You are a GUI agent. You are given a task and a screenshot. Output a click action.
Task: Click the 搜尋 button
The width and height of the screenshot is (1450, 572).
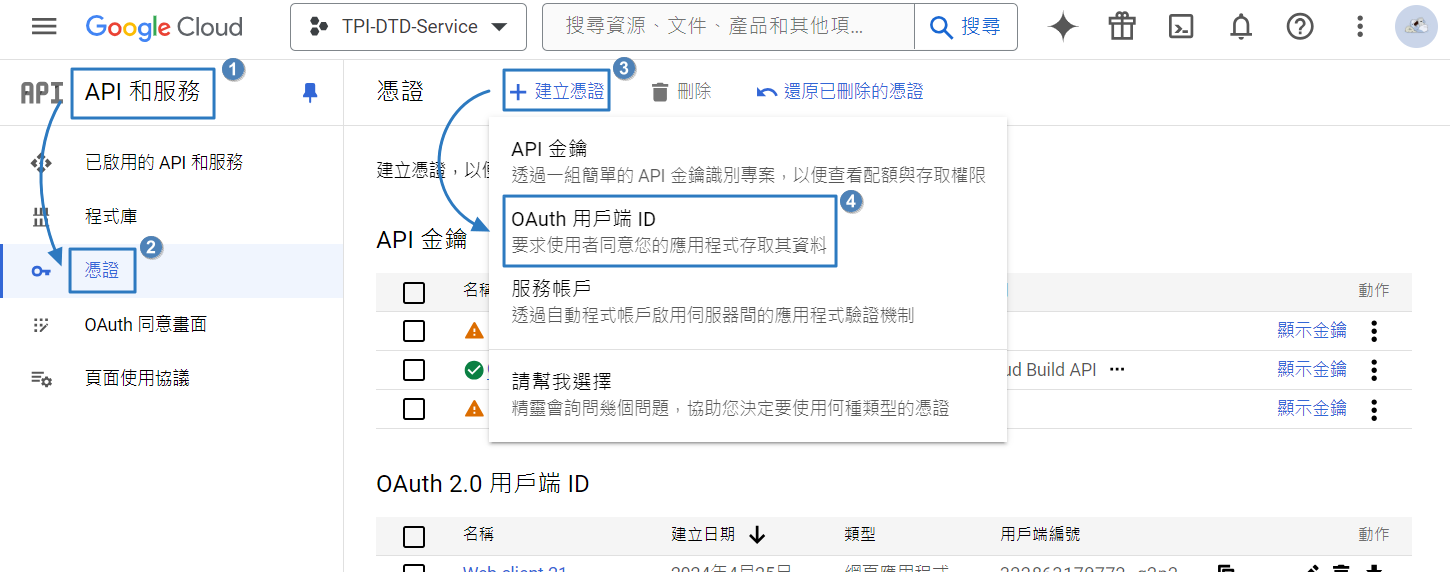[965, 27]
